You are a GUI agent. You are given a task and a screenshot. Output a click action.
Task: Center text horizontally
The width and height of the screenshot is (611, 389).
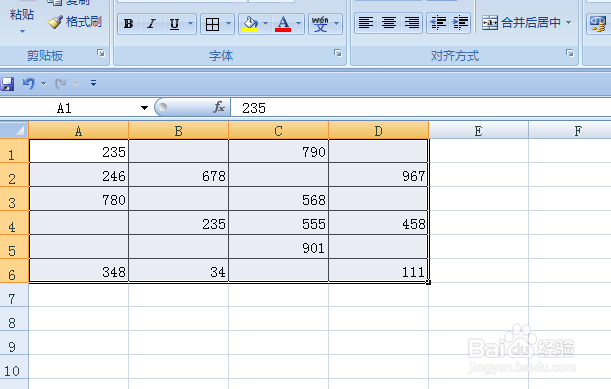(388, 23)
